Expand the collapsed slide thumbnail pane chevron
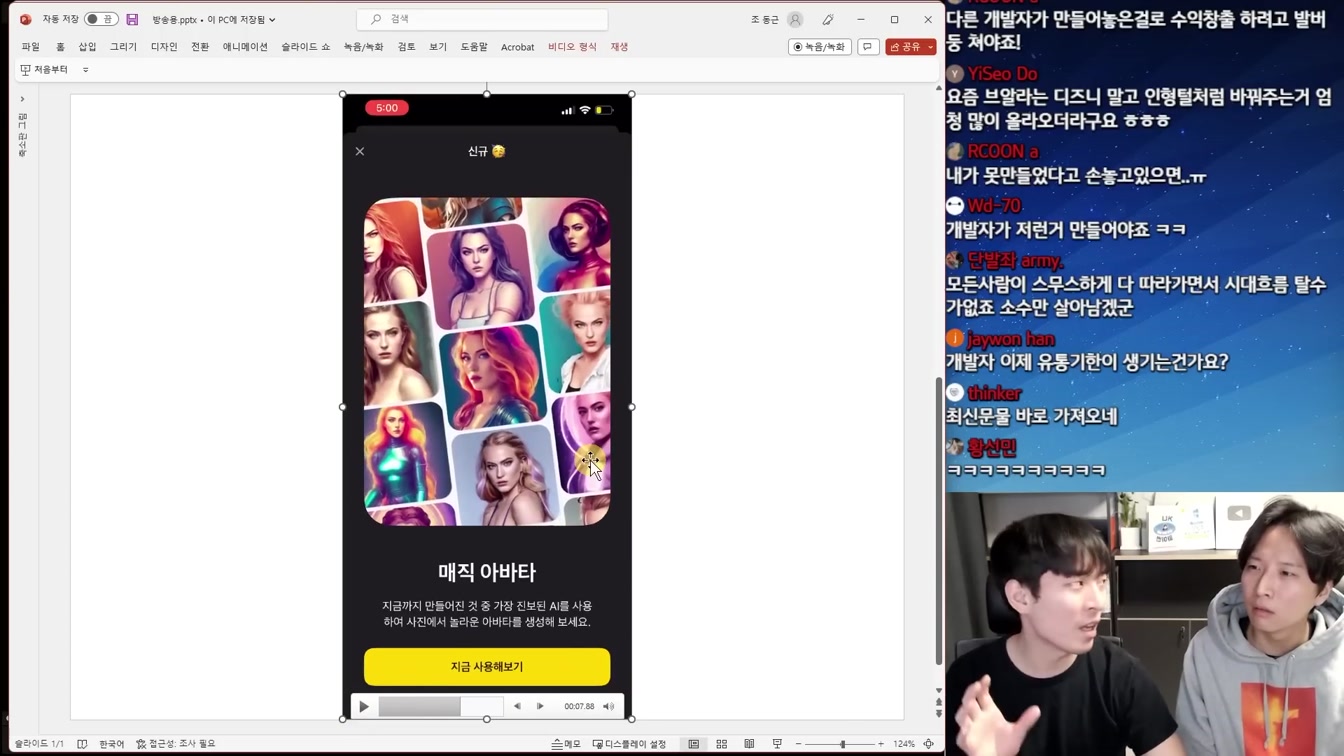Screen dimensions: 1344x756 pos(22,99)
